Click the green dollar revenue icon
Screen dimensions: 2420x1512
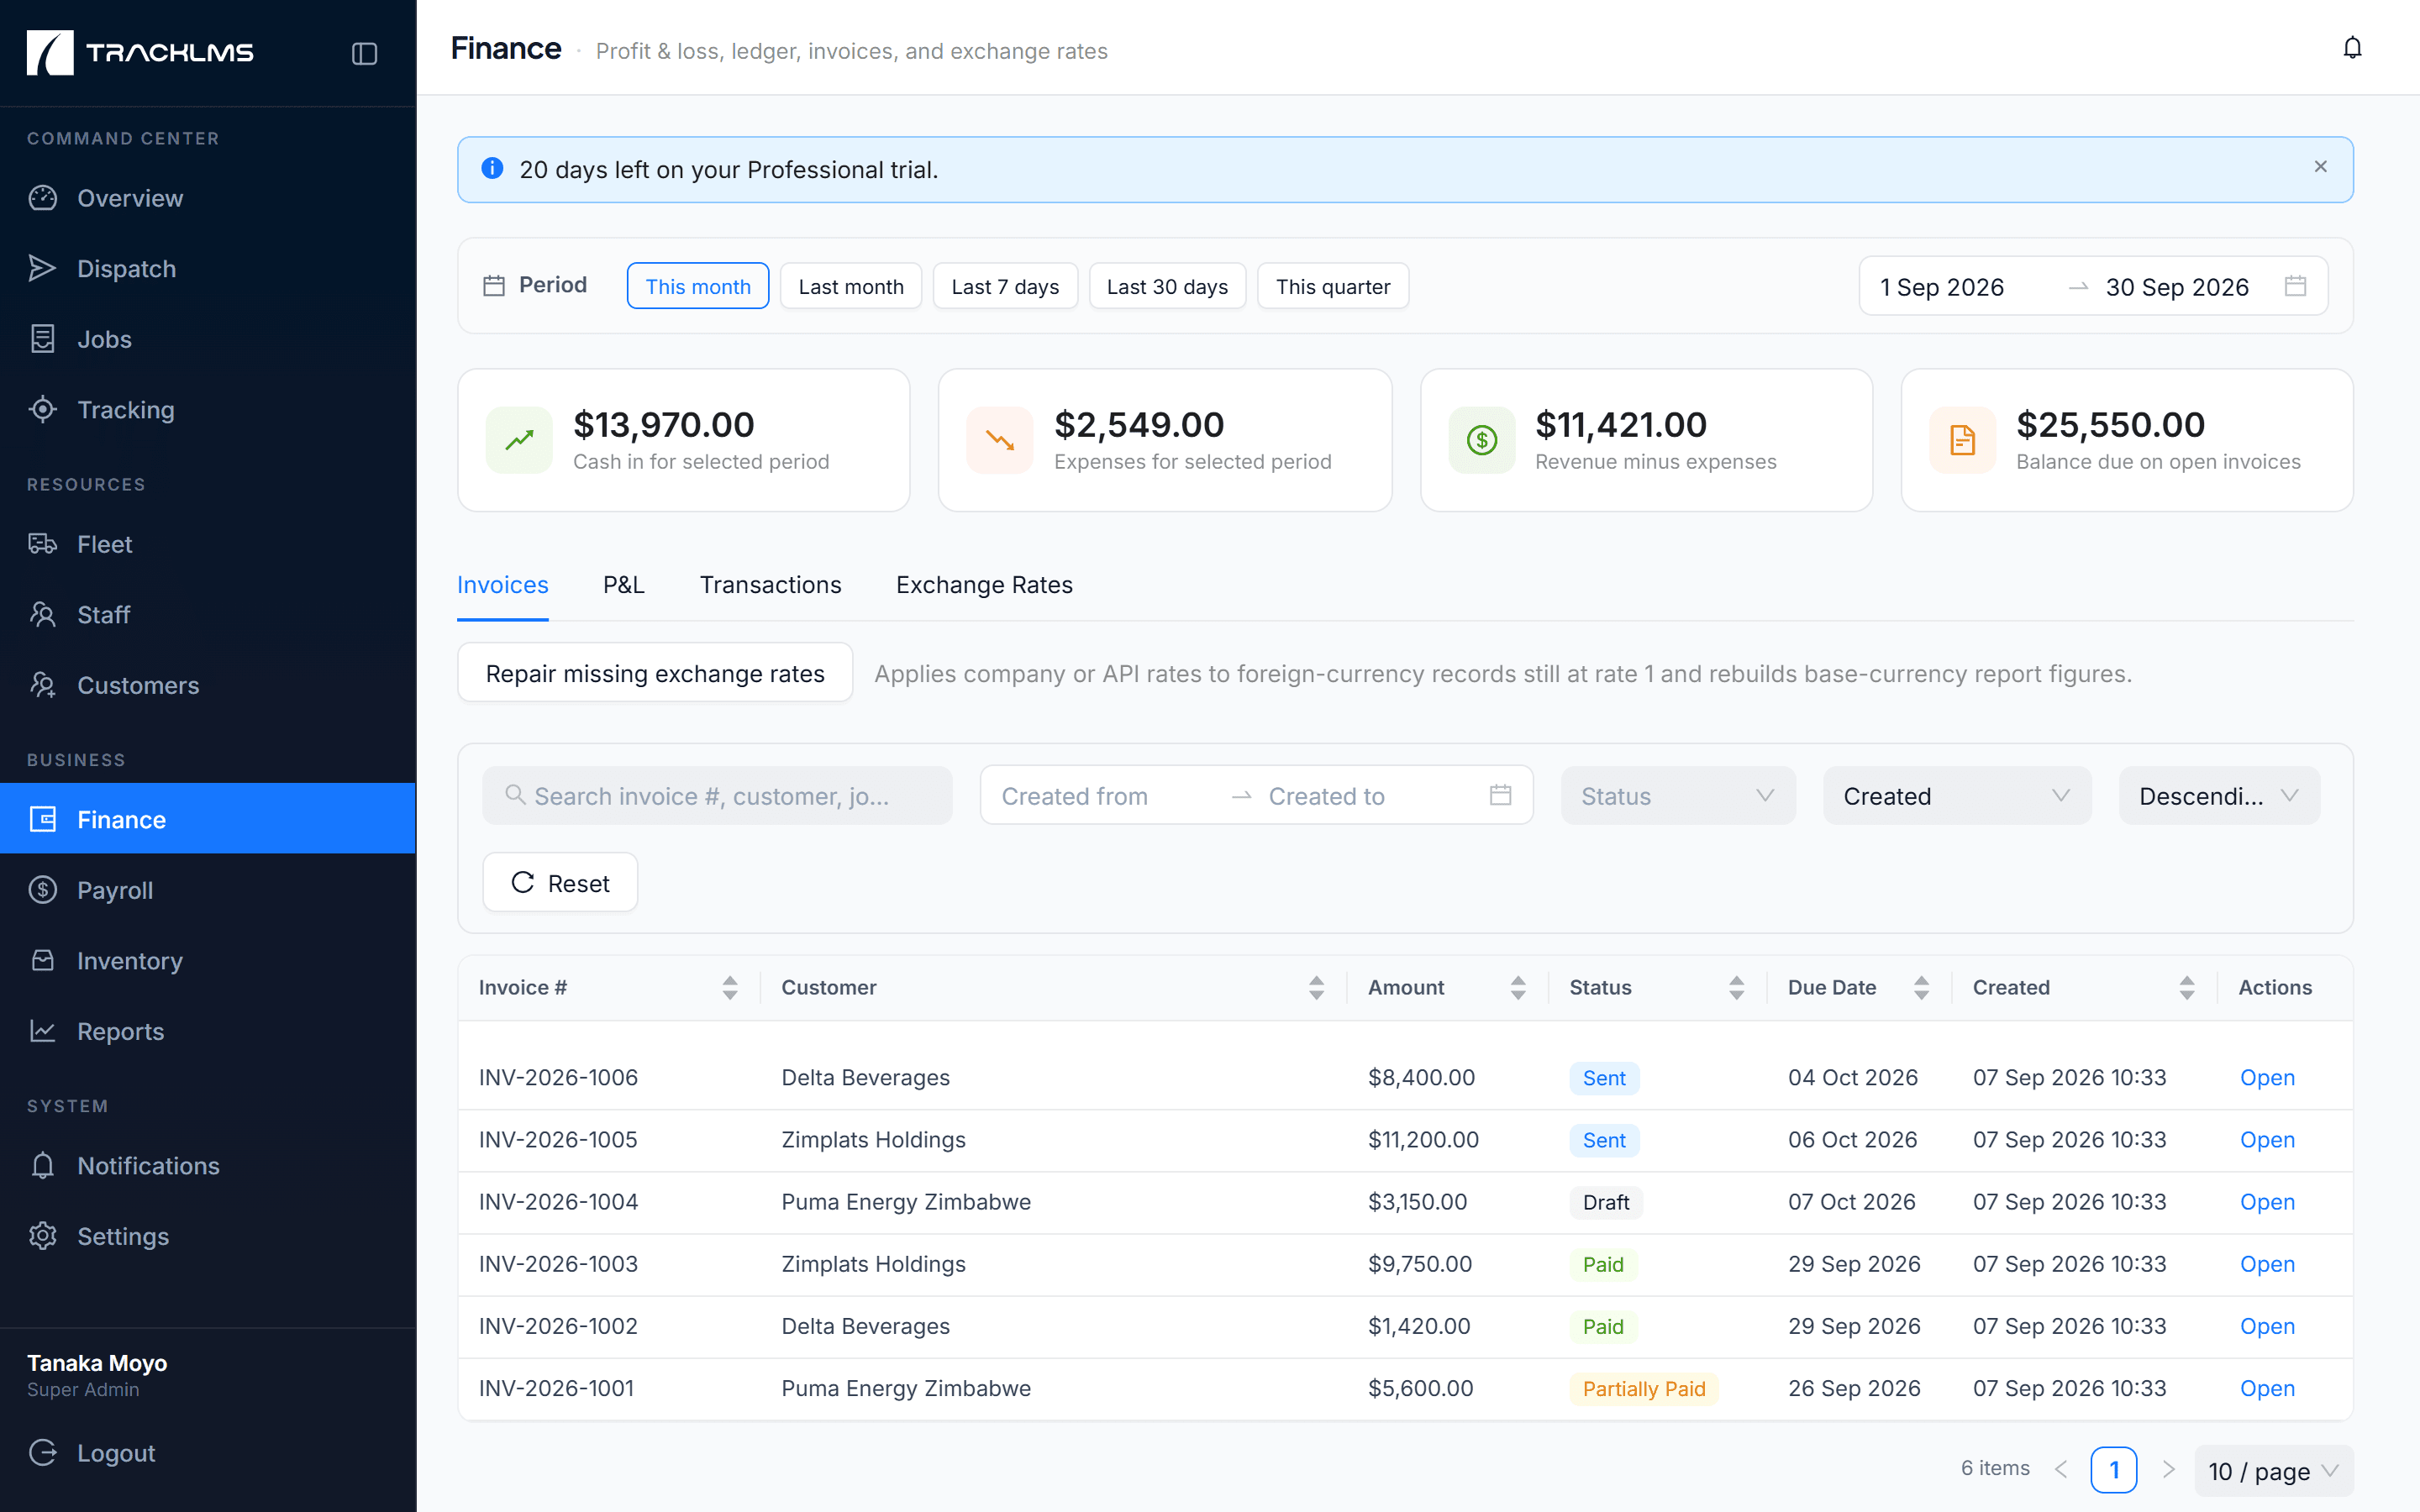[x=1482, y=440]
